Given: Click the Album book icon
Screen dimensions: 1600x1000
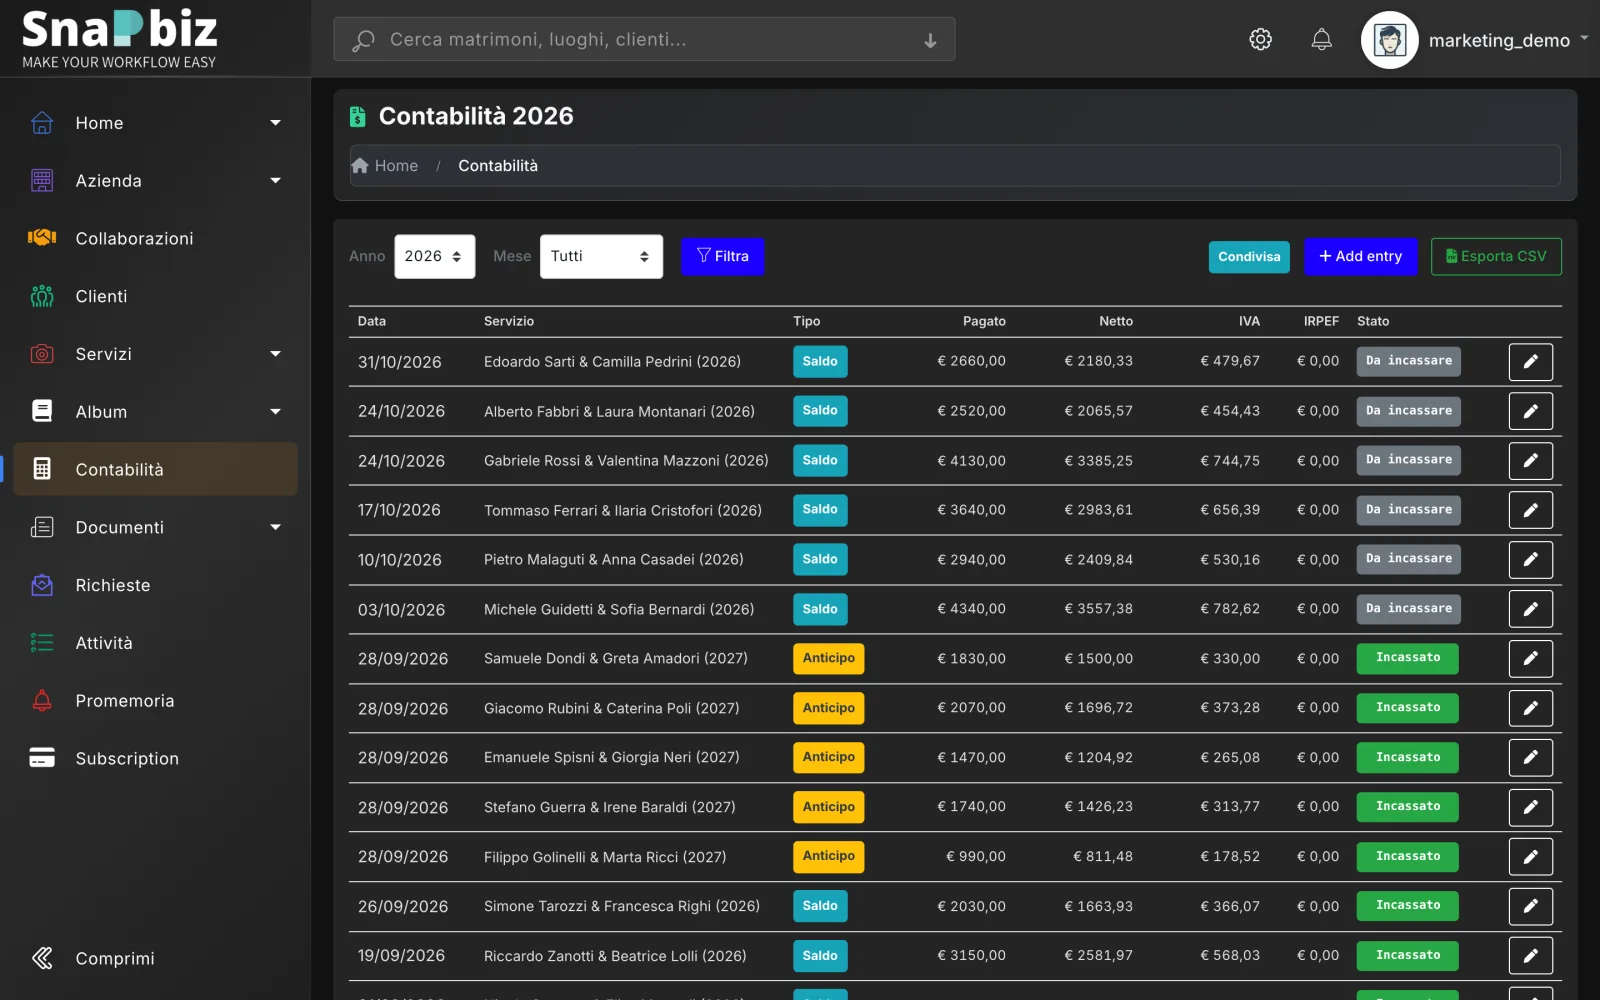Looking at the screenshot, I should 42,411.
